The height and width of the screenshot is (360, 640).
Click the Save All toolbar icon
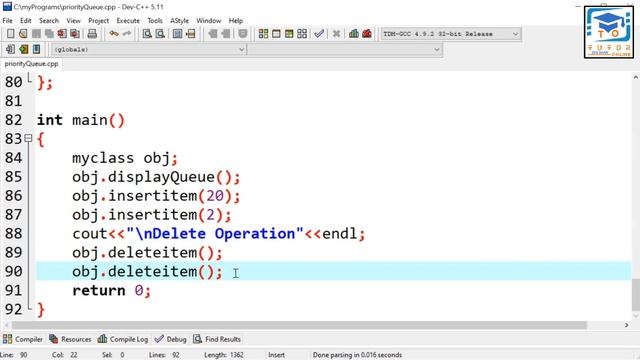tap(49, 34)
